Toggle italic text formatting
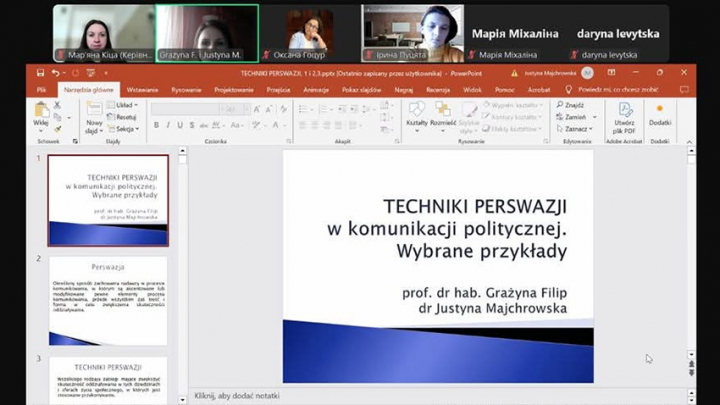720x405 pixels. coord(168,125)
